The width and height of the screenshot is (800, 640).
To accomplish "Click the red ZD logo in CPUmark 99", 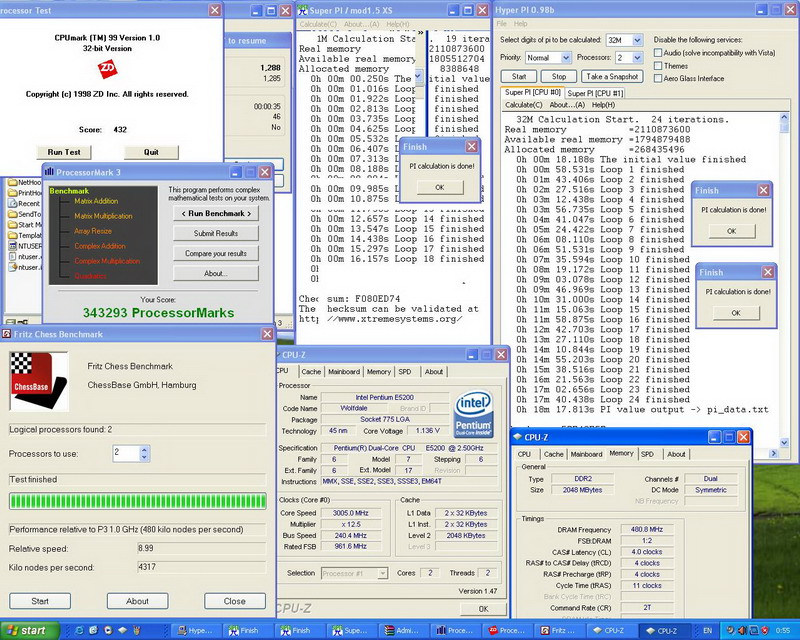I will 106,67.
